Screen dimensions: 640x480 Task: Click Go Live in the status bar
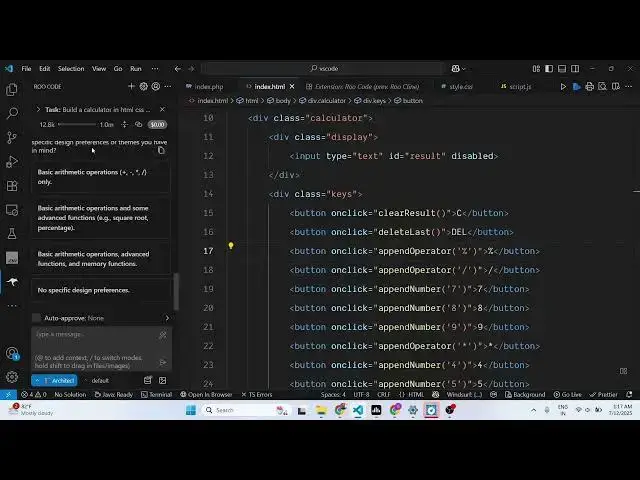tap(567, 394)
